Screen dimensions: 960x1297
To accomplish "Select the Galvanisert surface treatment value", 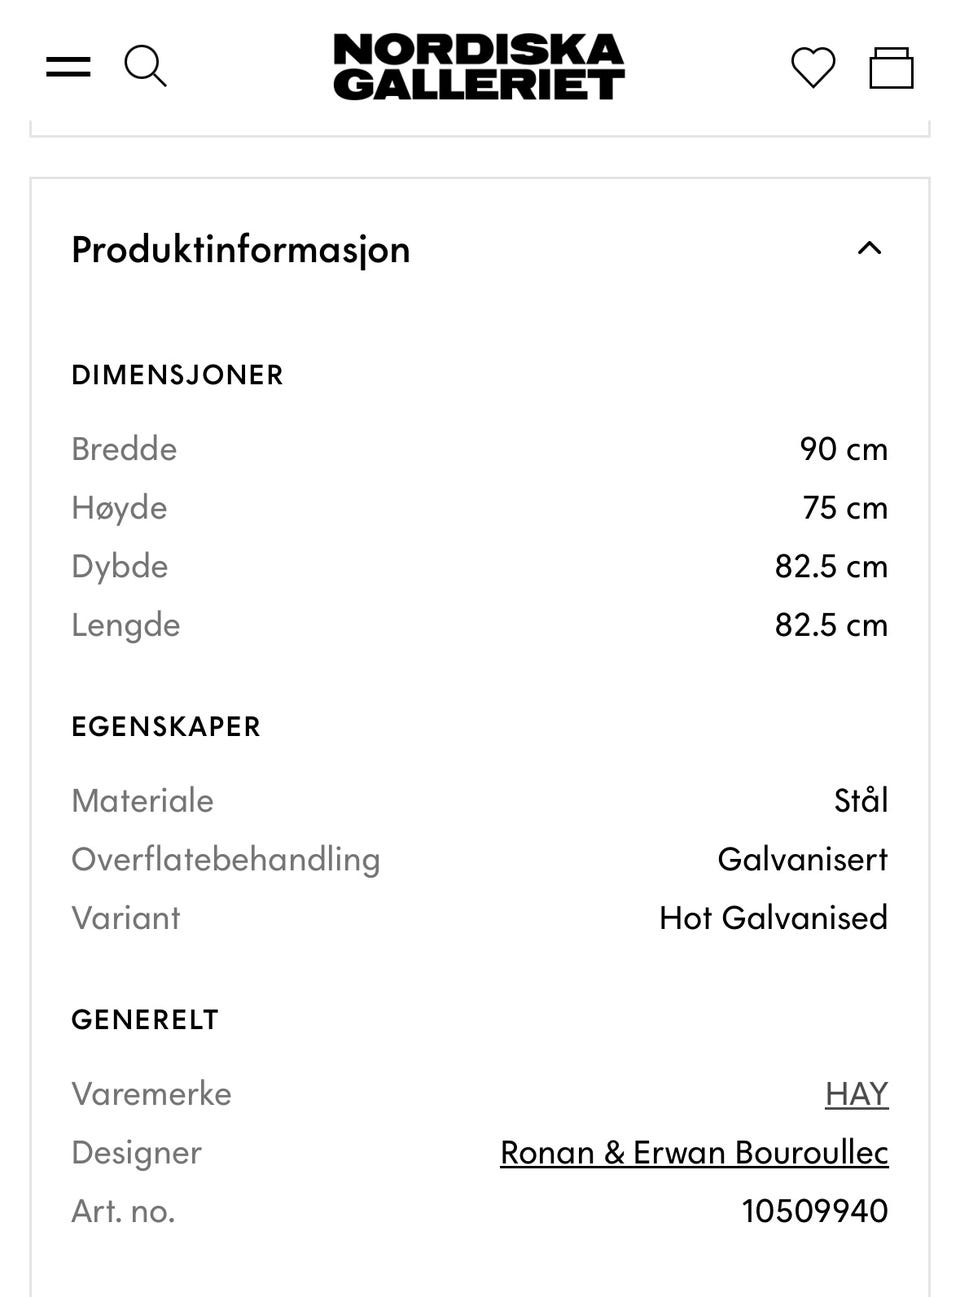I will pos(802,859).
